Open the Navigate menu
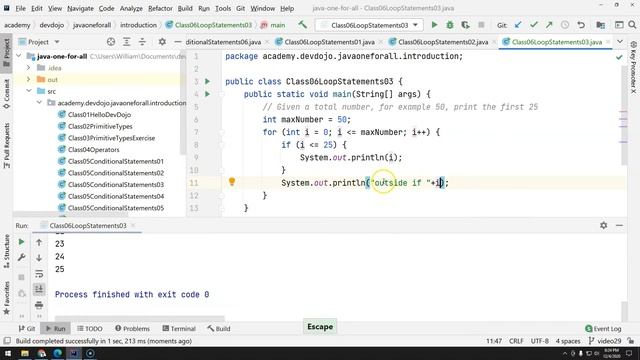Screen dimensions: 640x360 pyautogui.click(x=80, y=8)
